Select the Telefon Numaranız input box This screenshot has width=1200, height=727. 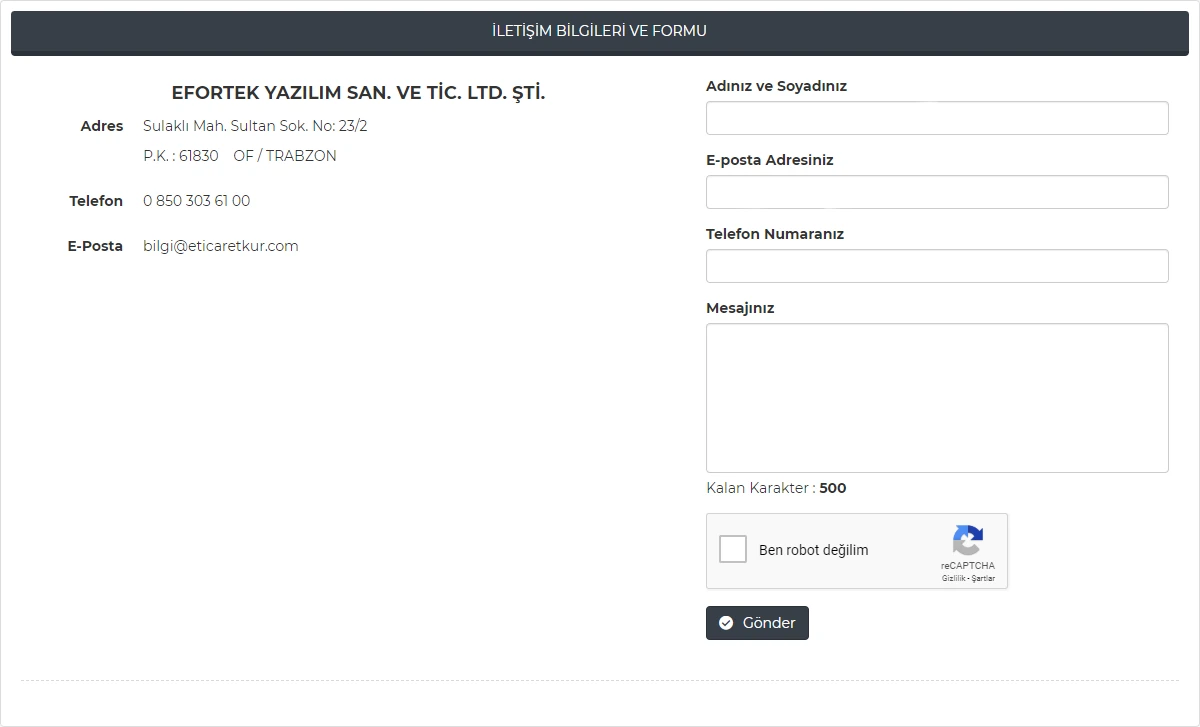[x=937, y=266]
